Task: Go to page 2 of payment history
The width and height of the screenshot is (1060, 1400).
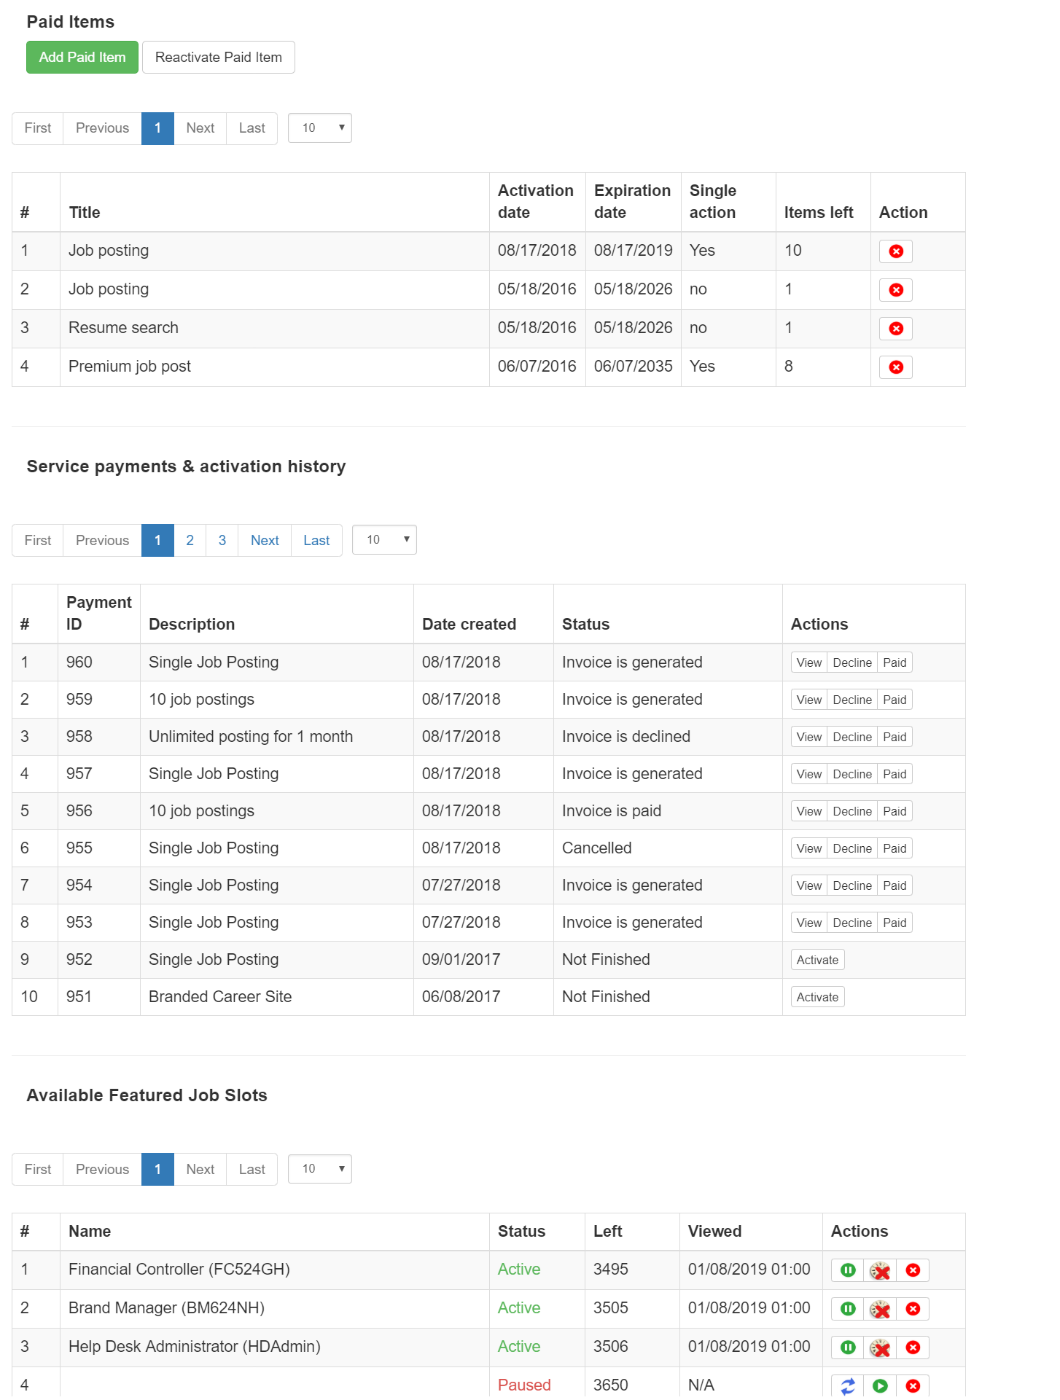Action: [x=190, y=540]
